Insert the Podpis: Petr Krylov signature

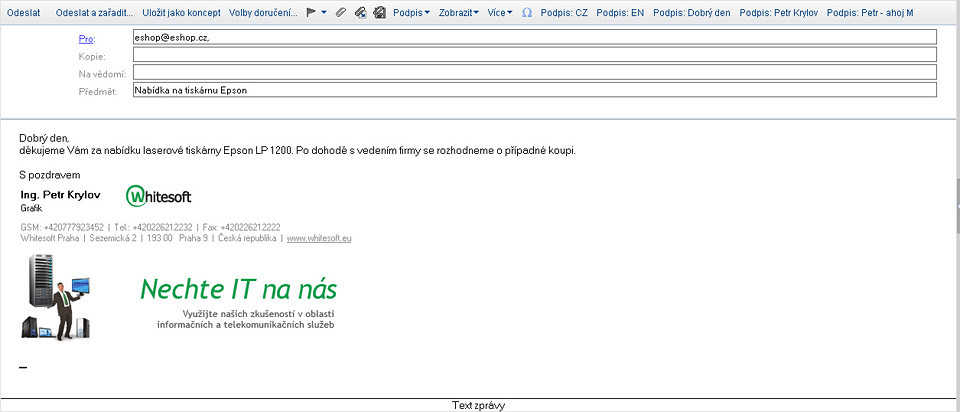tap(778, 13)
